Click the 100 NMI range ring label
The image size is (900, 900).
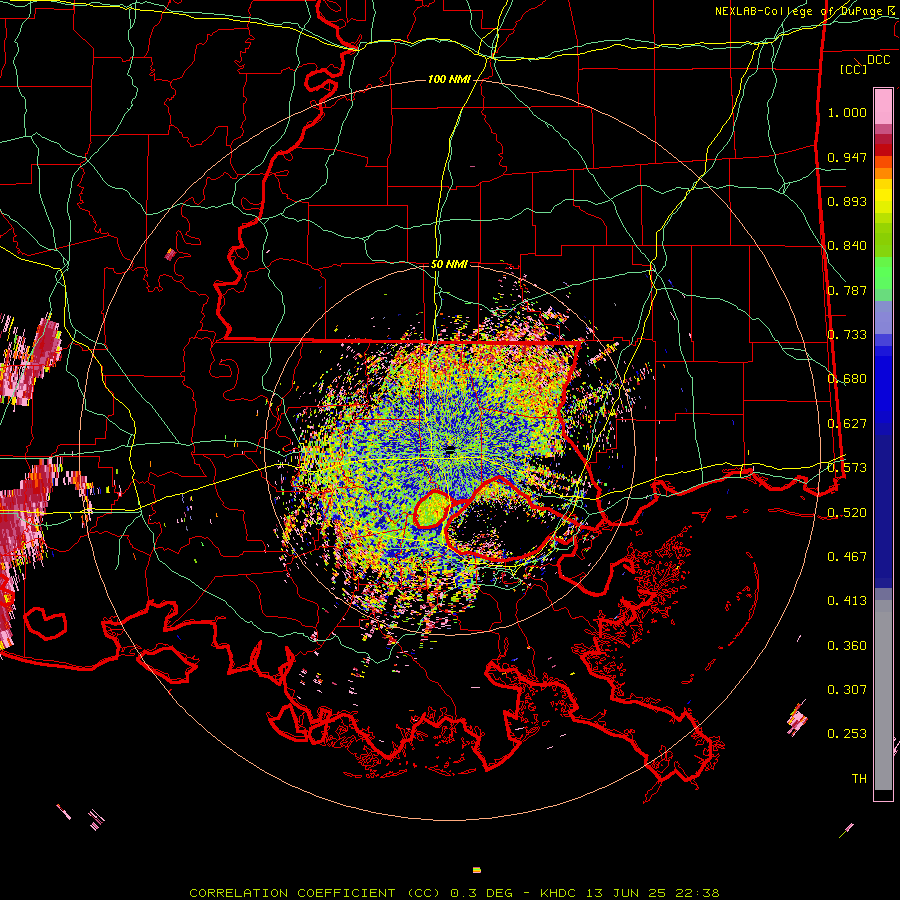[449, 79]
